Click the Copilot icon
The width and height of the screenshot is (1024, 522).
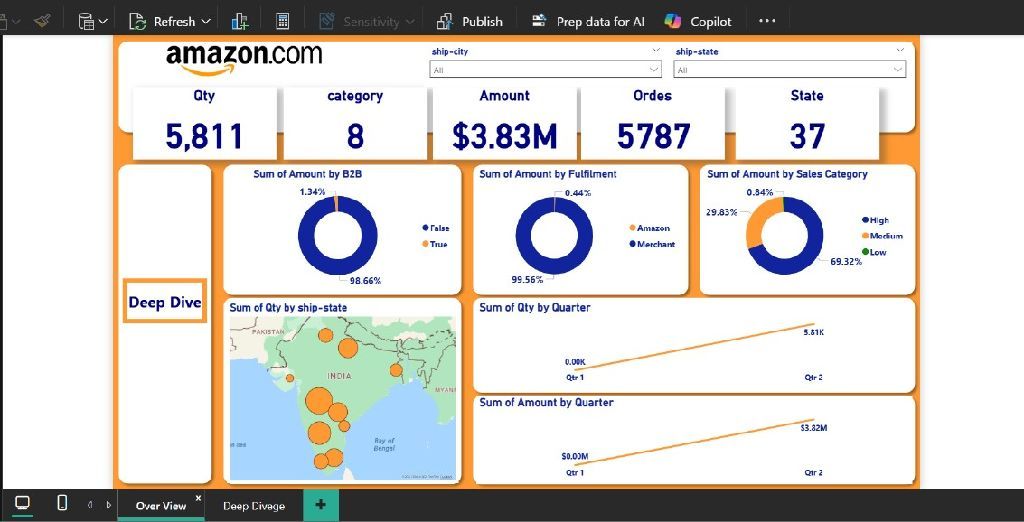pos(673,21)
